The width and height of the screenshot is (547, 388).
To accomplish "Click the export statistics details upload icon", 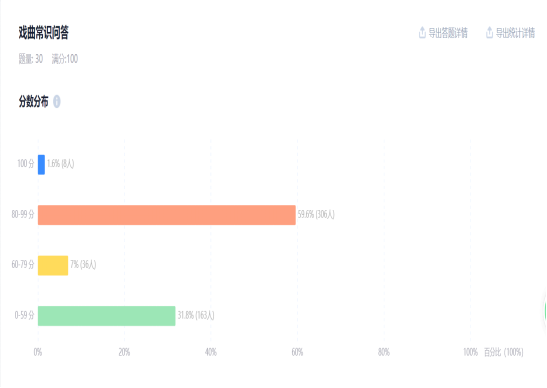I will [x=489, y=32].
